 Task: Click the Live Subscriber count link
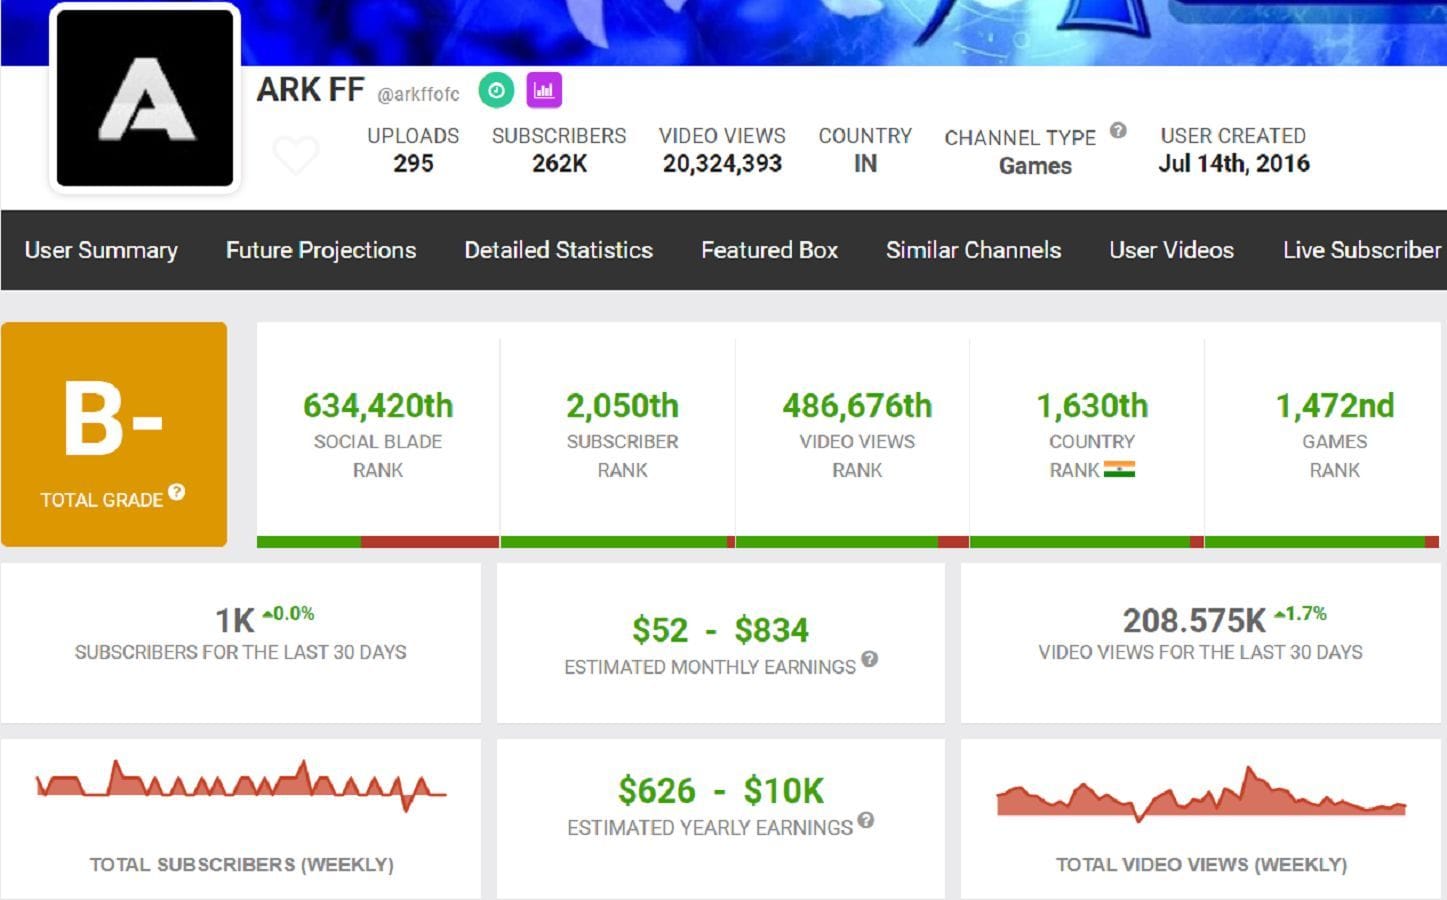1360,250
